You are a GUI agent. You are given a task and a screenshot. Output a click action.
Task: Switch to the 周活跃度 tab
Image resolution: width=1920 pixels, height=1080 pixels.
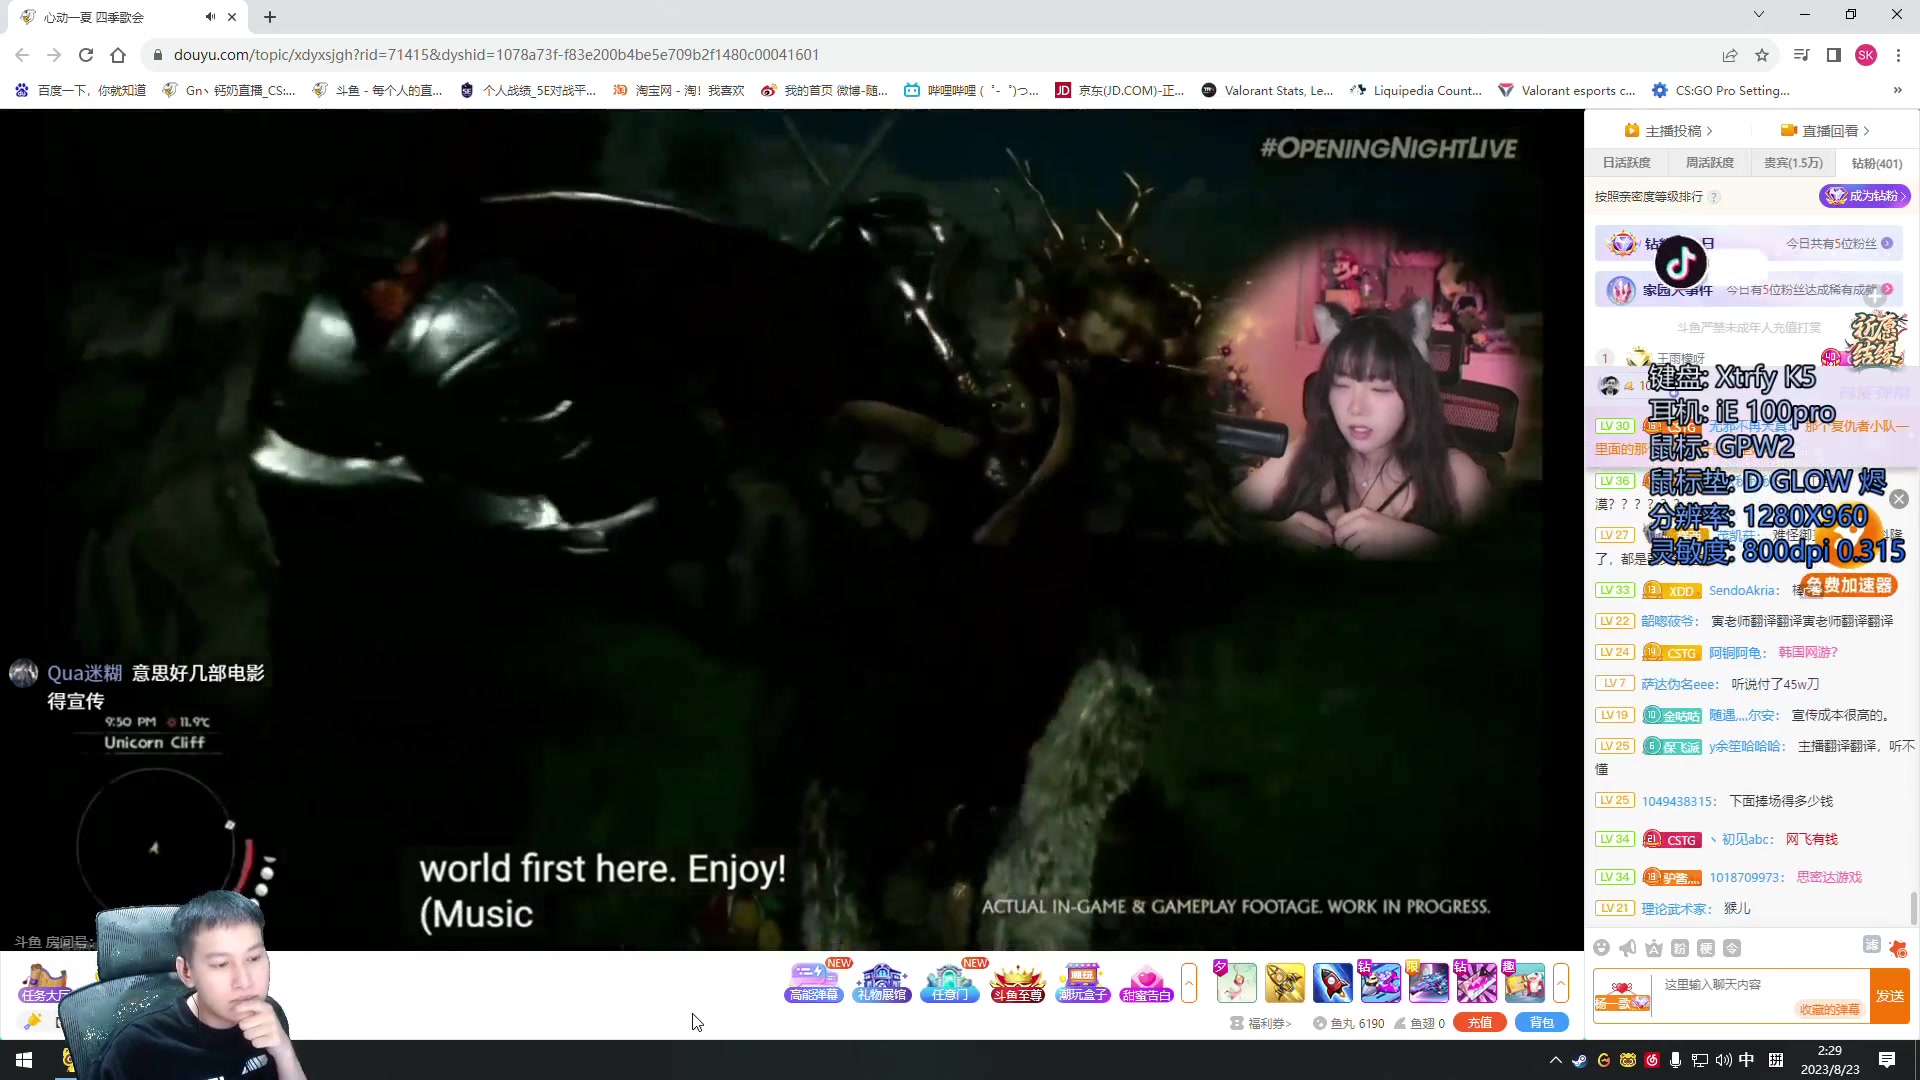[1710, 163]
